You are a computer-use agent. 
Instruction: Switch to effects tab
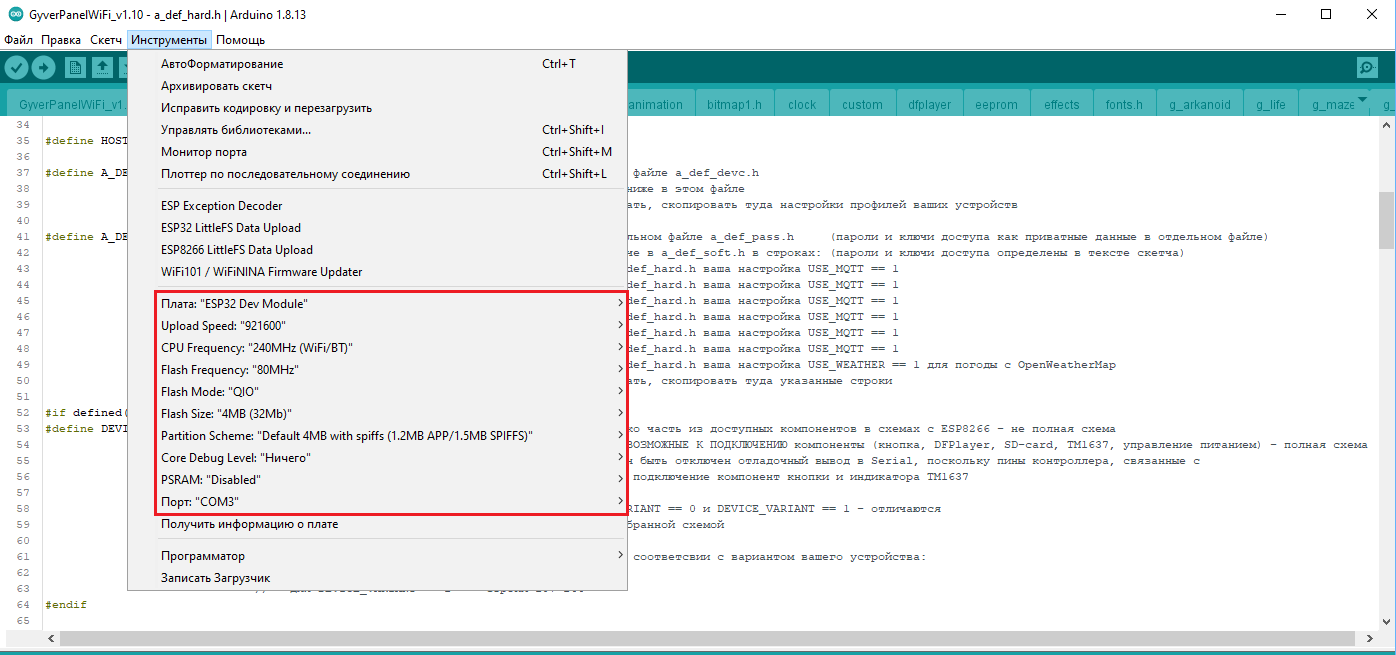coord(1062,104)
